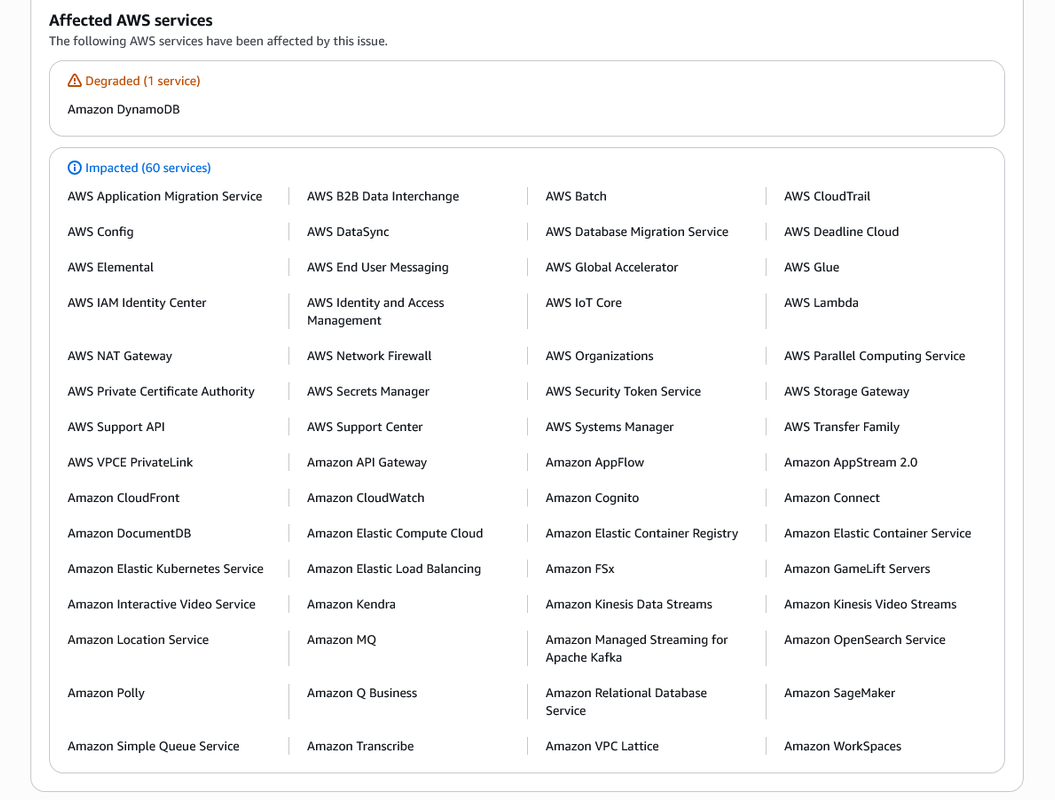The height and width of the screenshot is (800, 1055).
Task: Select AWS Secrets Manager
Action: 368,392
